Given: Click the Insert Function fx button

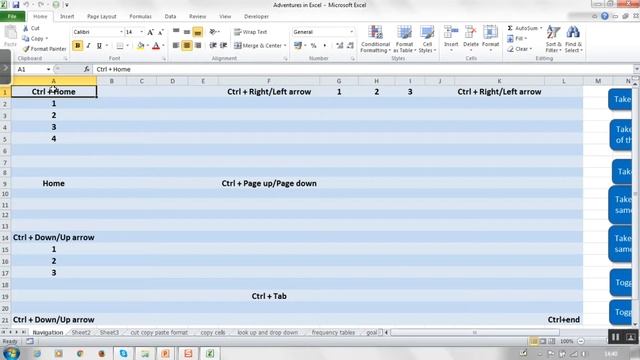Looking at the screenshot, I should 87,69.
